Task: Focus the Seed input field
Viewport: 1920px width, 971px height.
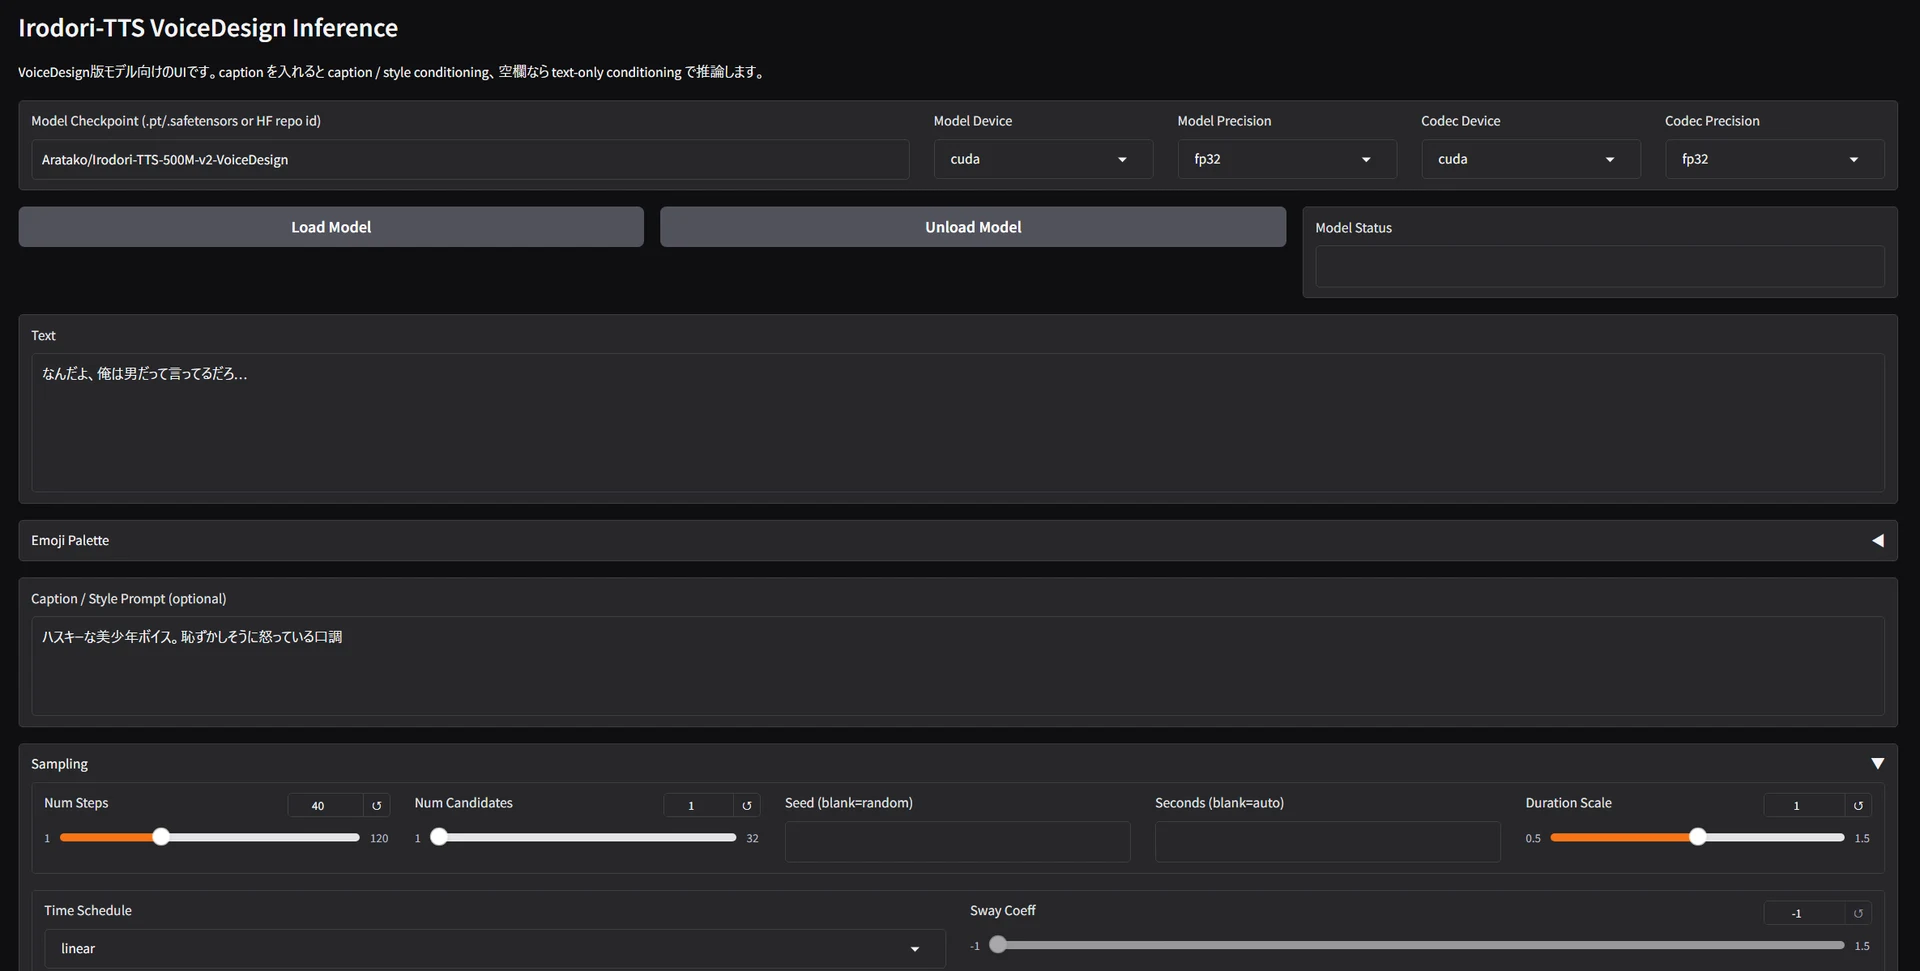Action: tap(958, 842)
